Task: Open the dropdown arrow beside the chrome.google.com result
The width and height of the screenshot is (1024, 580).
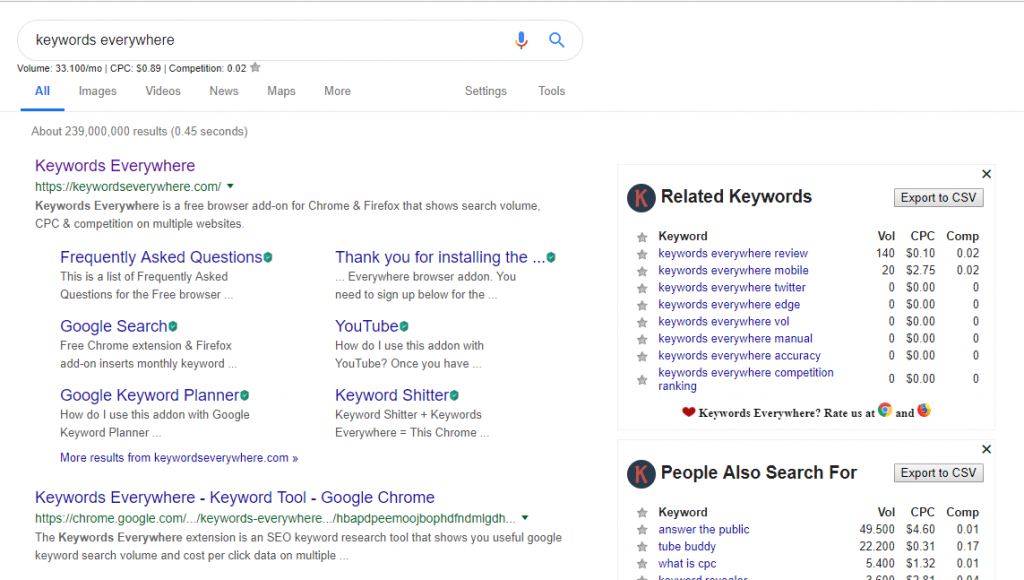Action: coord(524,518)
